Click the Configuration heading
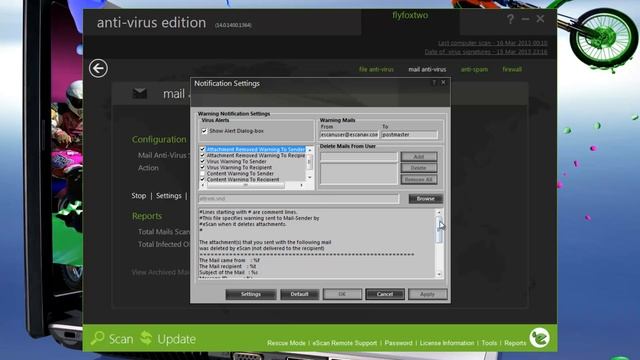This screenshot has width=640, height=360. click(159, 140)
